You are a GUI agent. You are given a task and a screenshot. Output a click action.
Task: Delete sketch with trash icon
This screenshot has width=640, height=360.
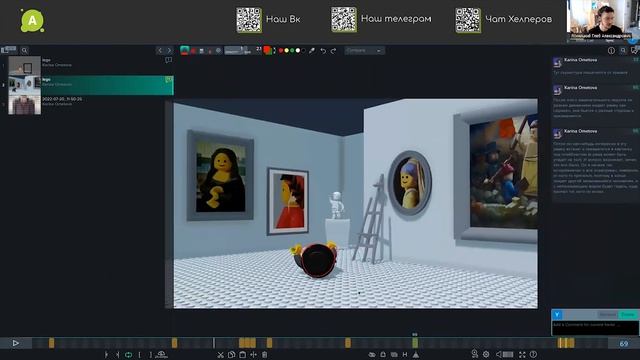(264, 355)
